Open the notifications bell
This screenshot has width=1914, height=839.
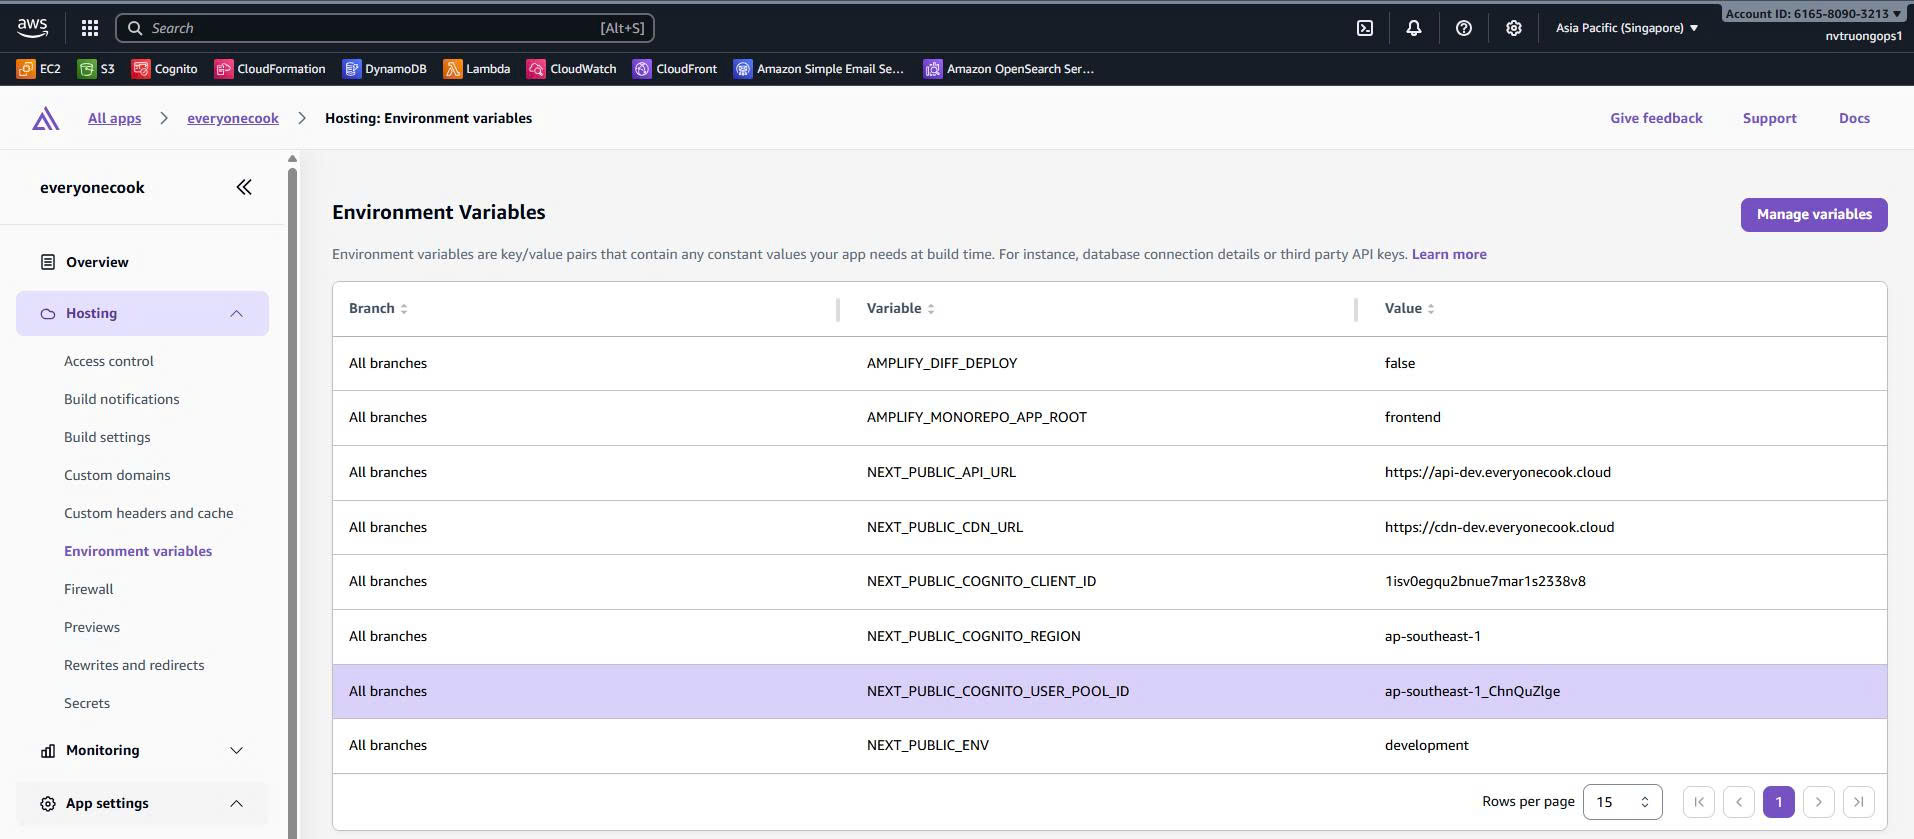pyautogui.click(x=1414, y=28)
